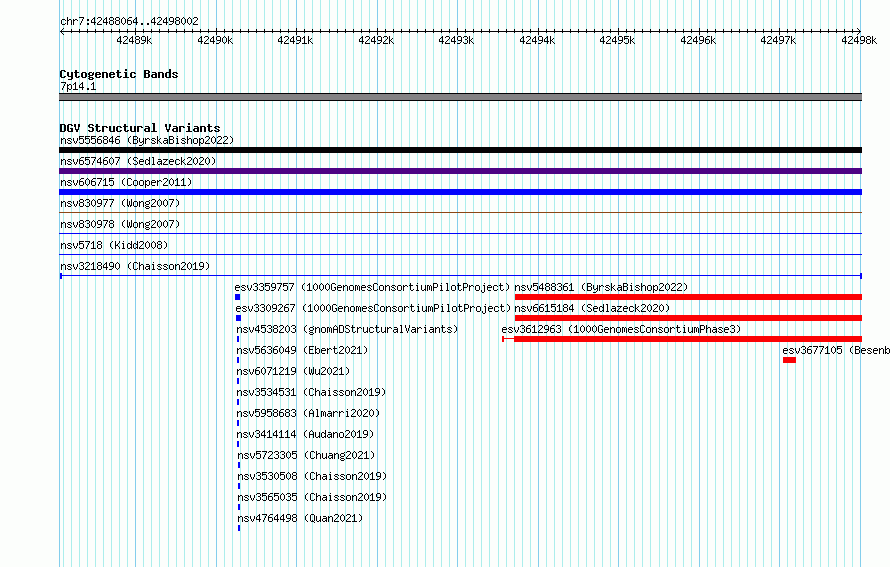This screenshot has width=890, height=567.
Task: Click nsv5636049 (Ebert2021) label
Action: (302, 350)
